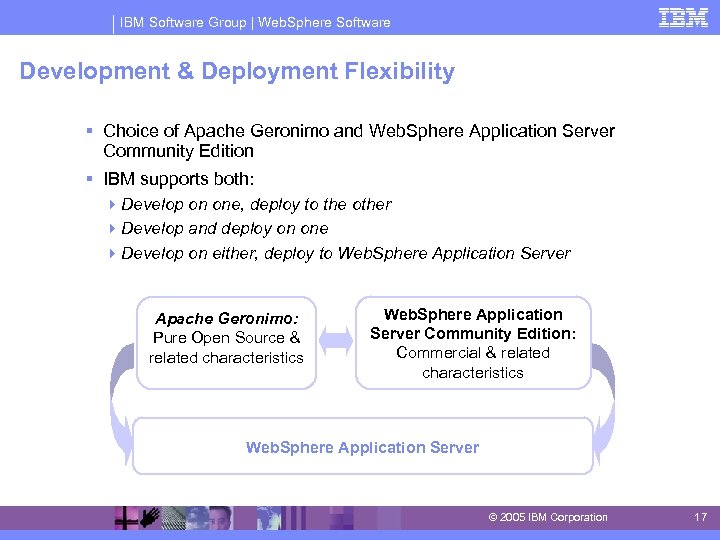This screenshot has width=720, height=540.
Task: Click the slide number 17
Action: [700, 517]
